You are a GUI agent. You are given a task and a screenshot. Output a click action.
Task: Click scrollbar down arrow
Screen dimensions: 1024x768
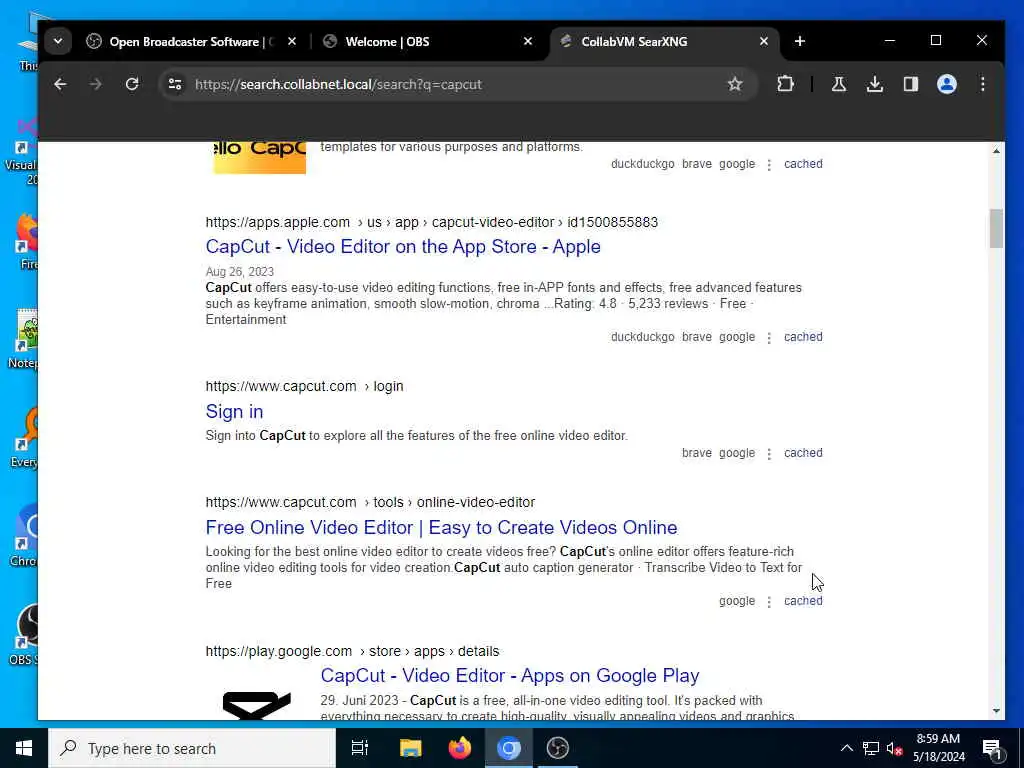click(996, 711)
